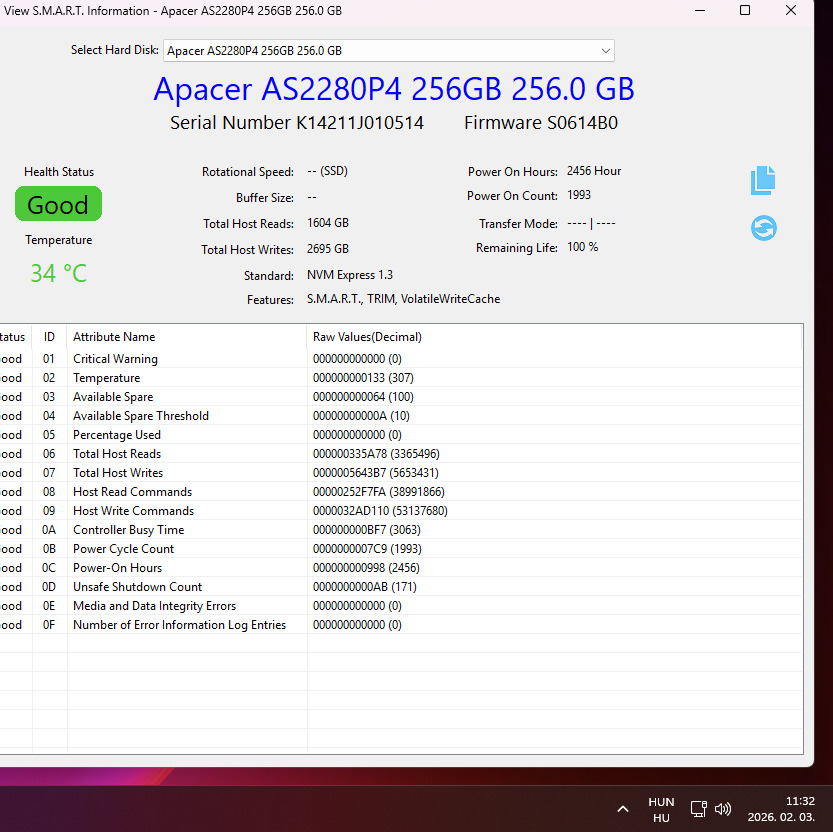Viewport: 833px width, 832px height.
Task: Click the ID cell 0F
Action: (49, 625)
